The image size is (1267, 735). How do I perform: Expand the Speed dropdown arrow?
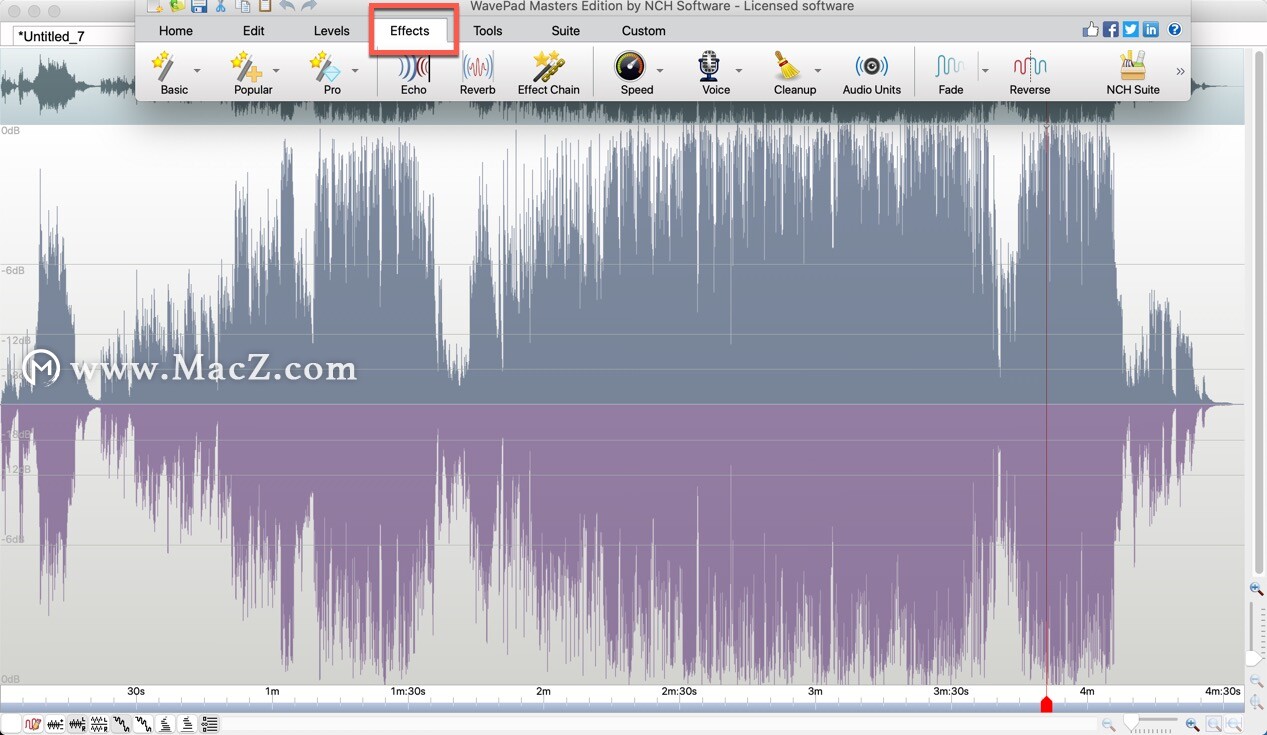coord(660,71)
